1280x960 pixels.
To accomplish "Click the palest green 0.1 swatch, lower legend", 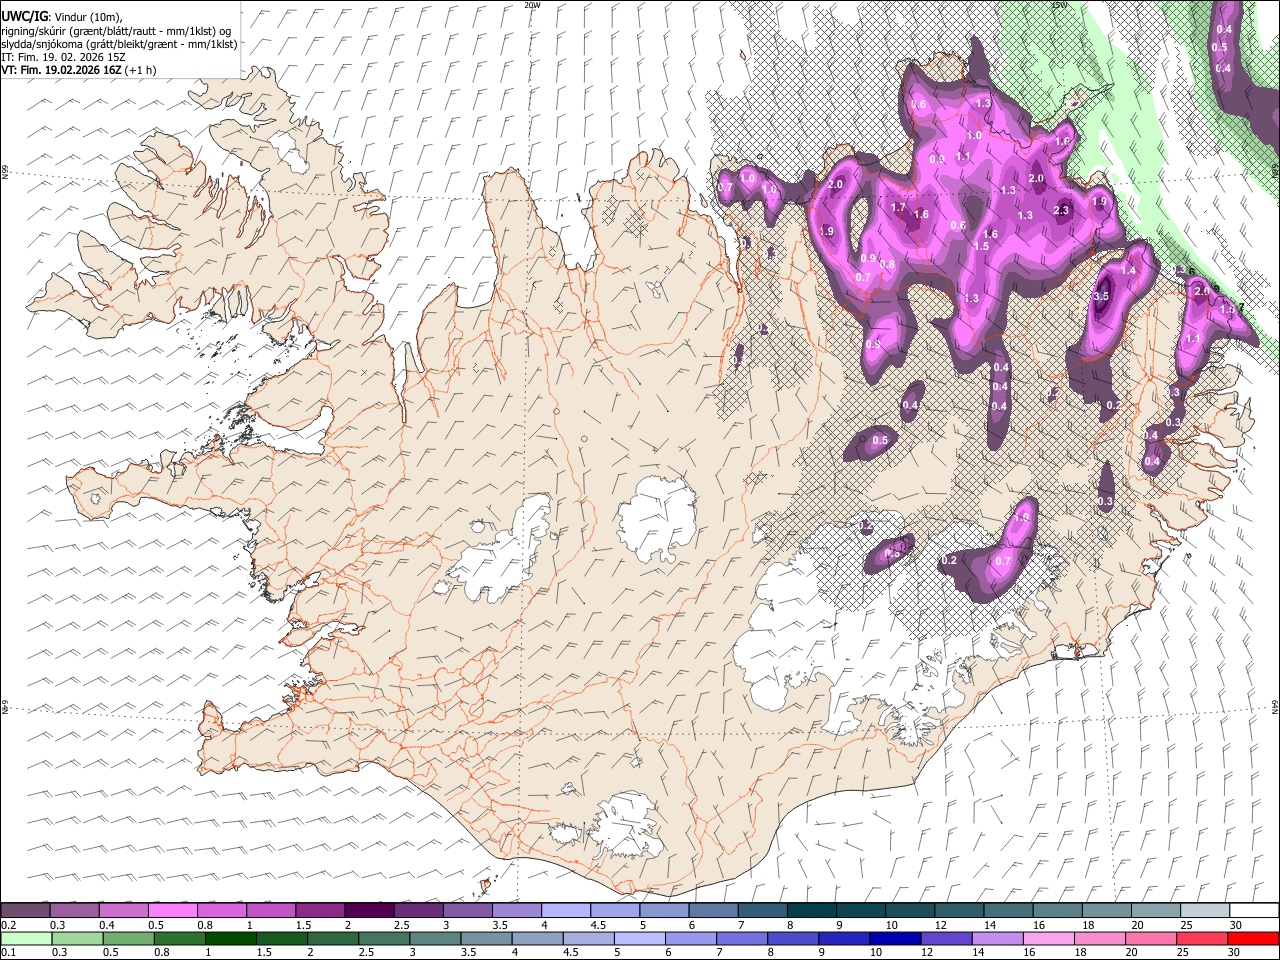I will pos(25,938).
